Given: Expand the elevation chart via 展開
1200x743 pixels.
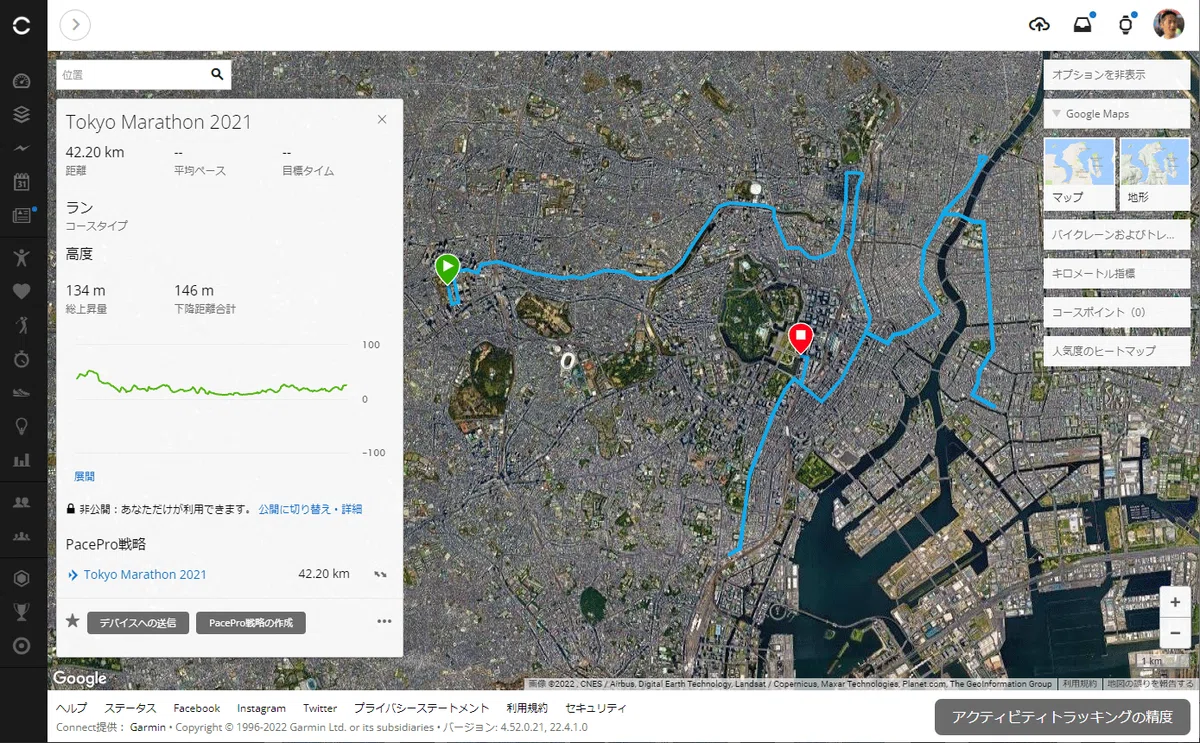Looking at the screenshot, I should (x=84, y=477).
